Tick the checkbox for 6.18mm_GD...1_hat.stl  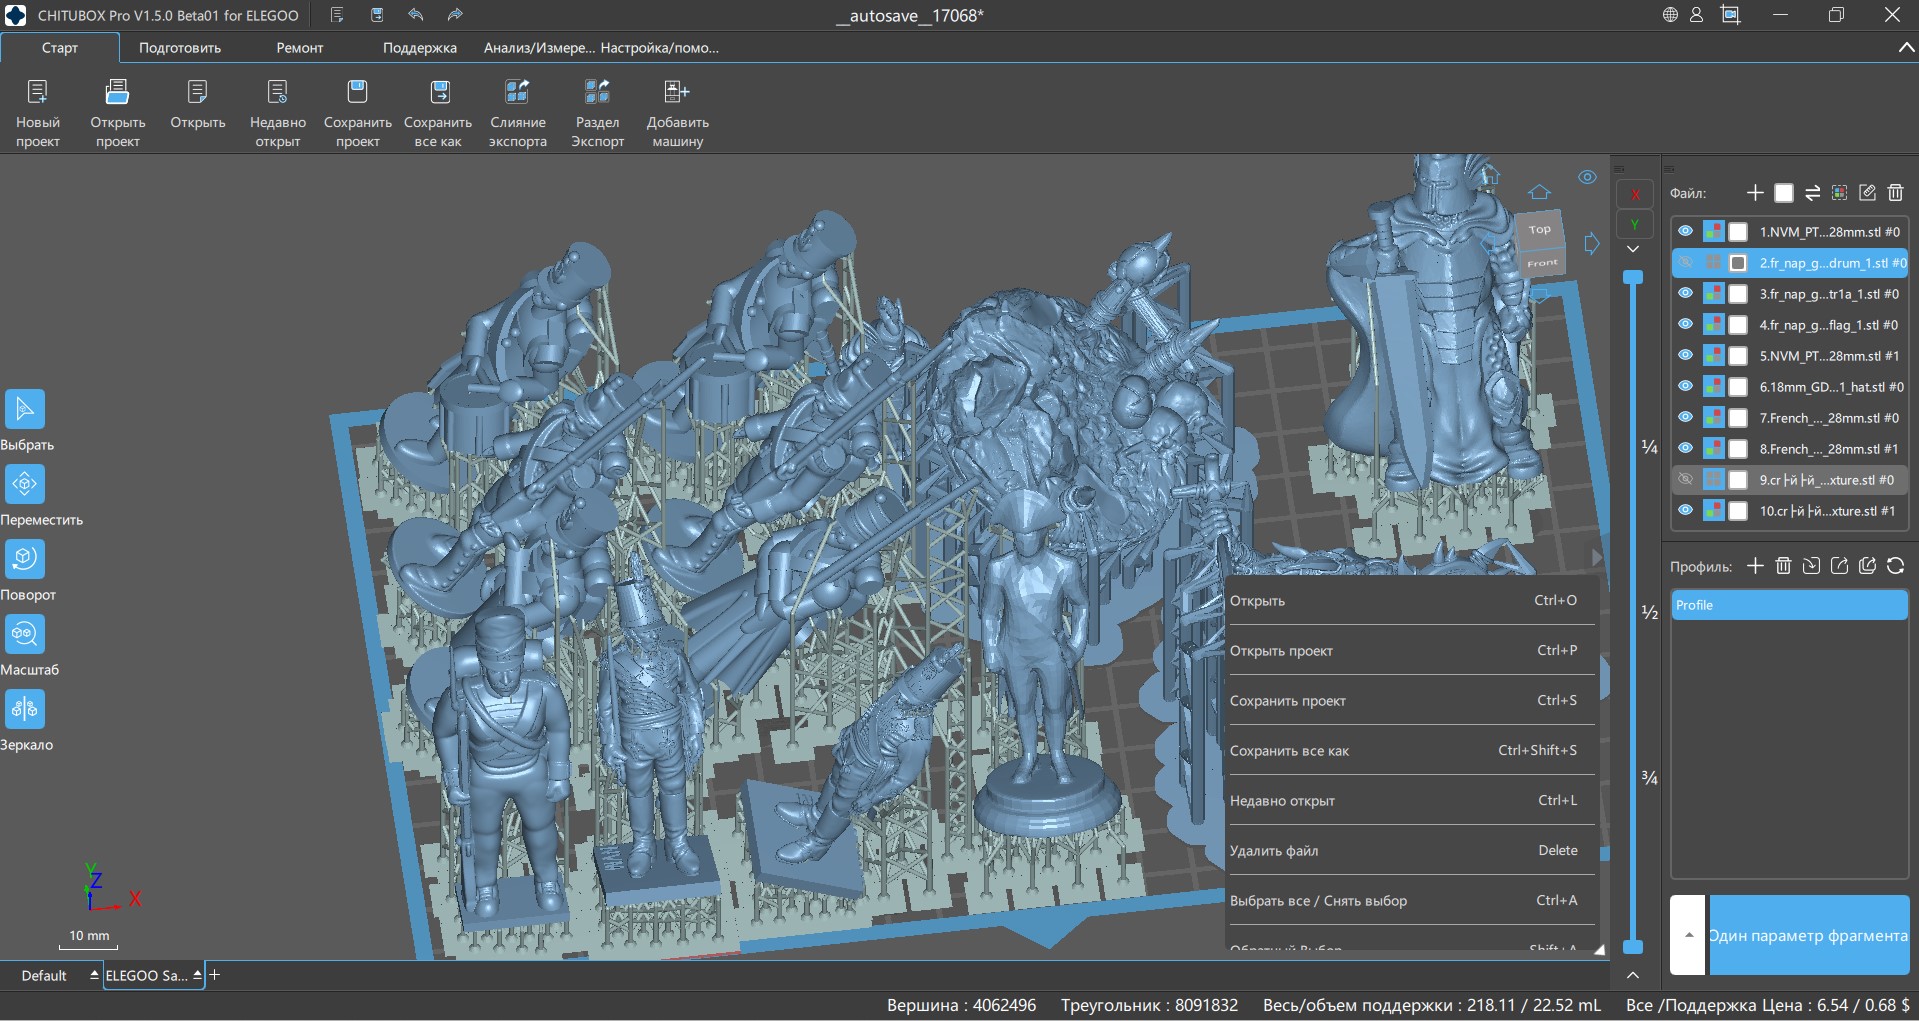(x=1738, y=387)
